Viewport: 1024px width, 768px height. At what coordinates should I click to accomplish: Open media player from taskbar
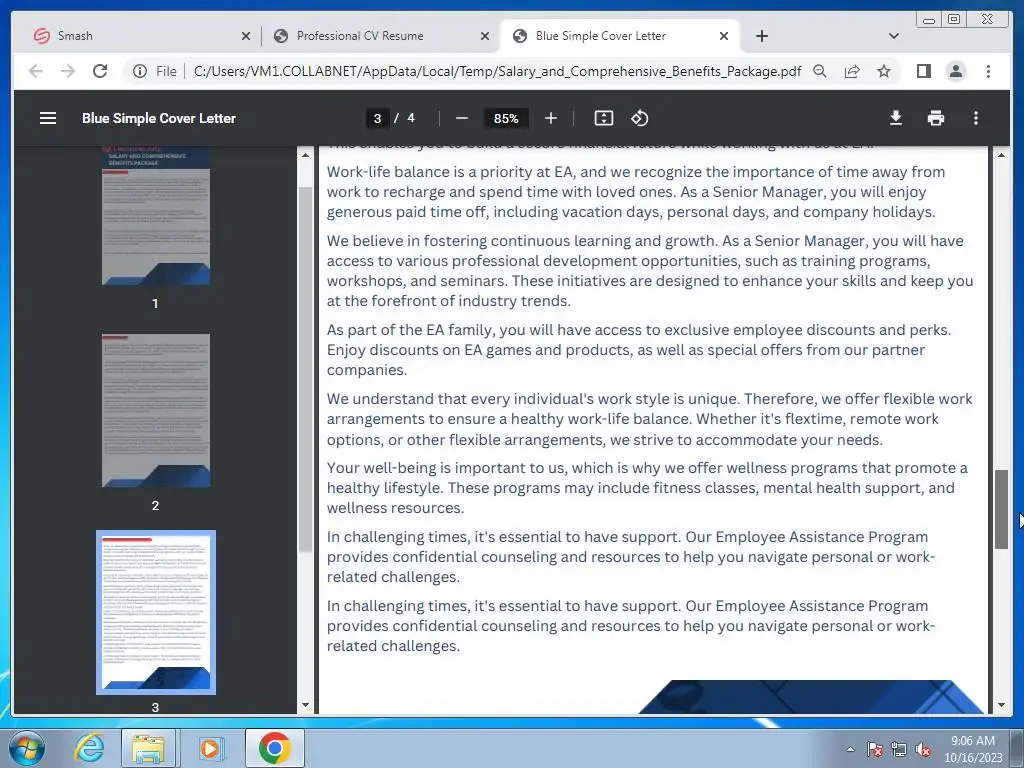coord(210,748)
